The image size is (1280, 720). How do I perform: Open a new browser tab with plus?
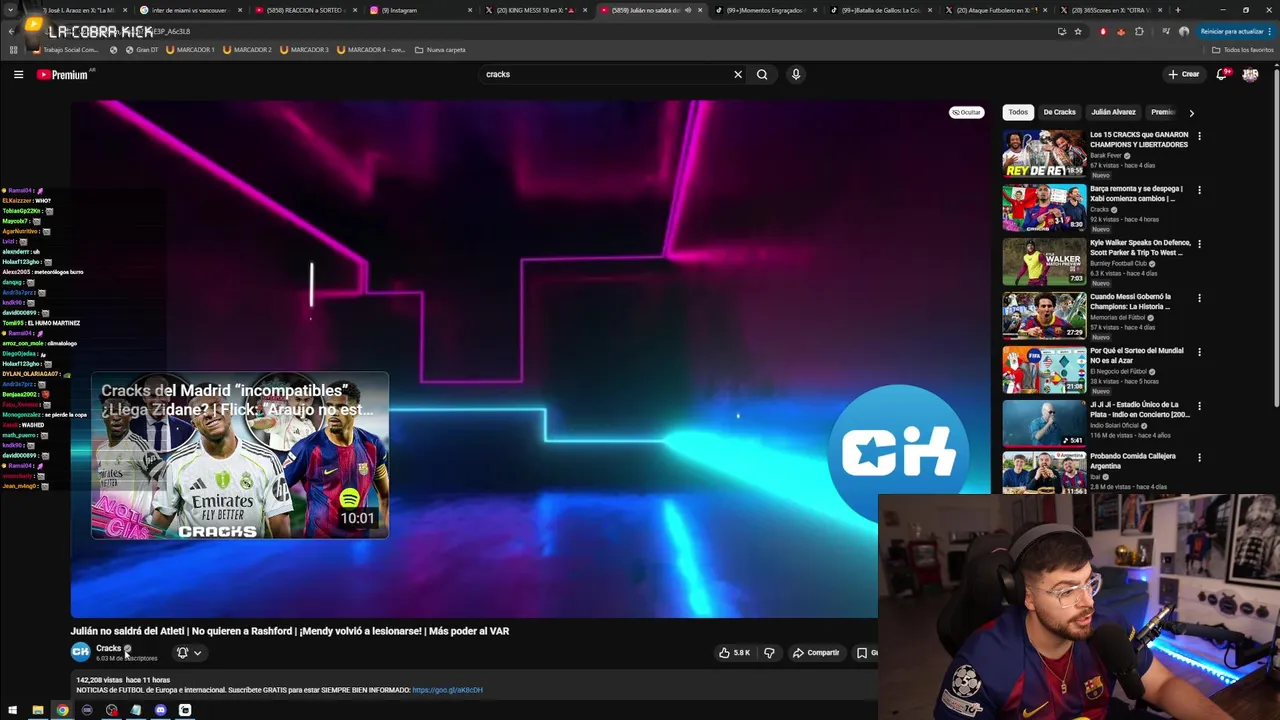point(1177,10)
